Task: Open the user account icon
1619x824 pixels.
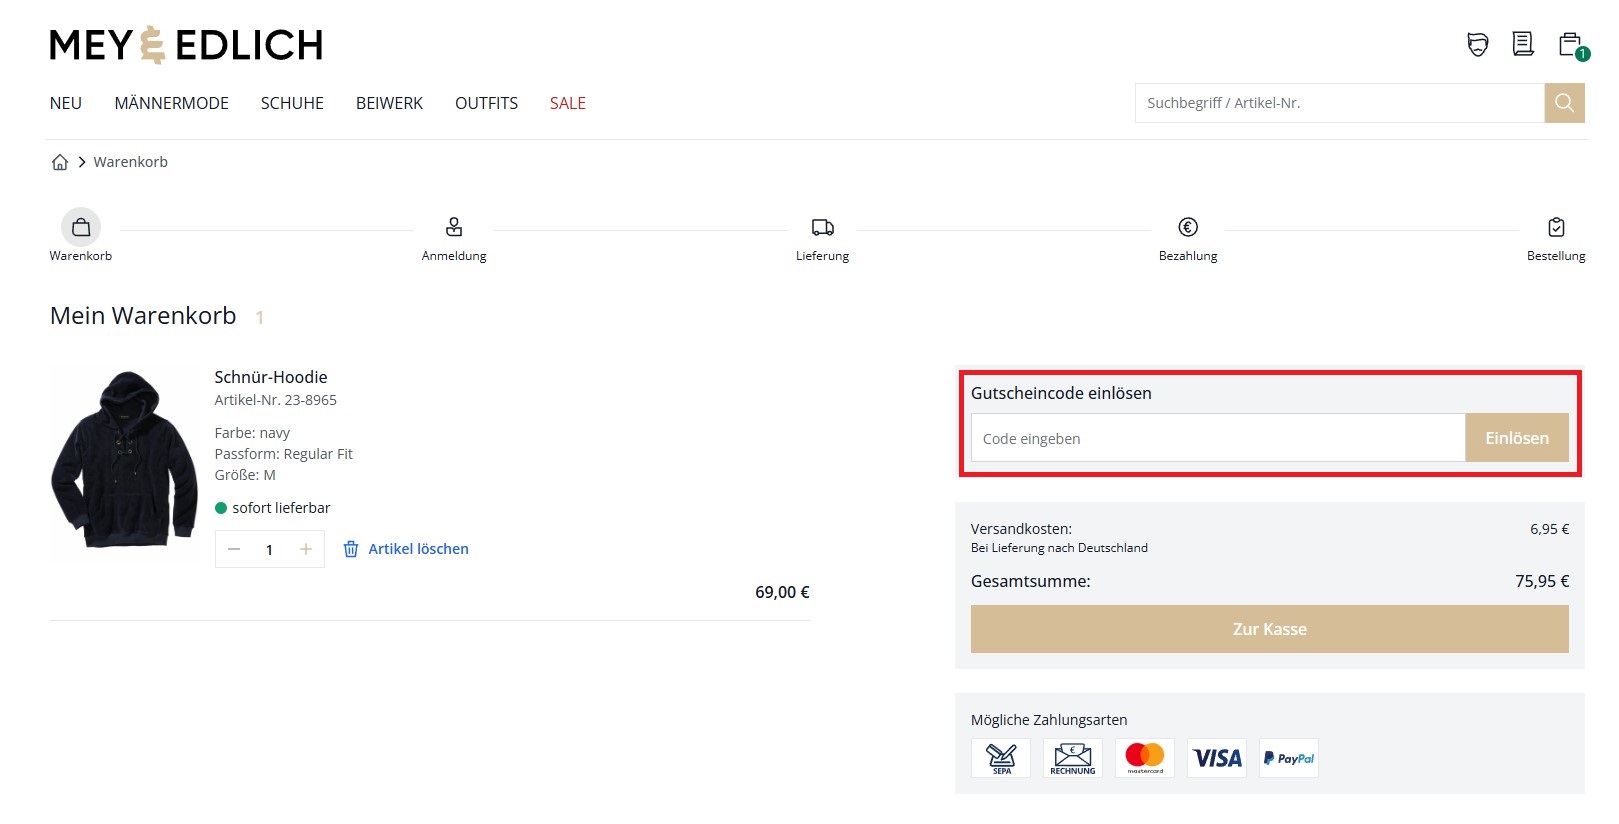Action: (1478, 44)
